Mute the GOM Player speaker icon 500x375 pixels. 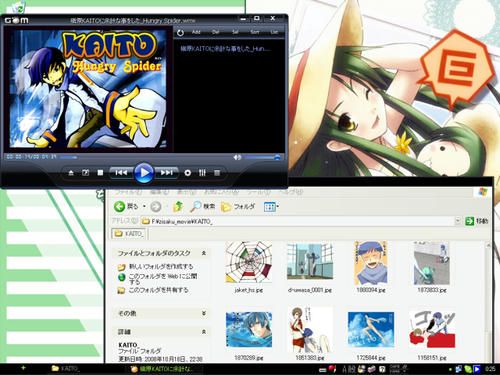[x=237, y=157]
